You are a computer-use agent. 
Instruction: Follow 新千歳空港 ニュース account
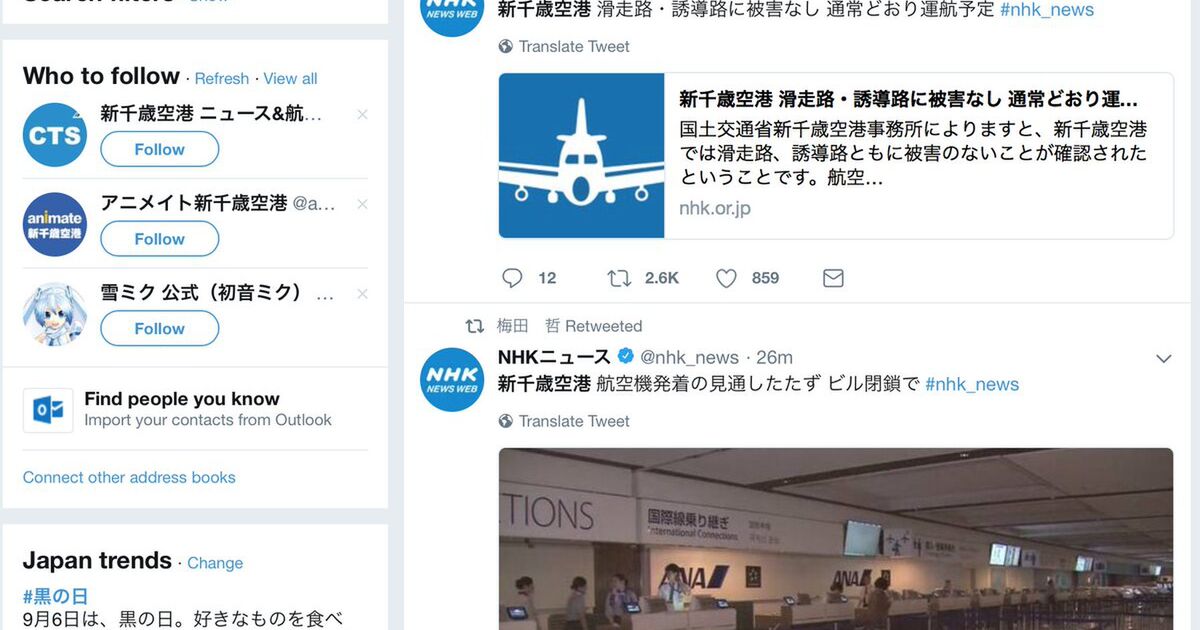tap(159, 149)
